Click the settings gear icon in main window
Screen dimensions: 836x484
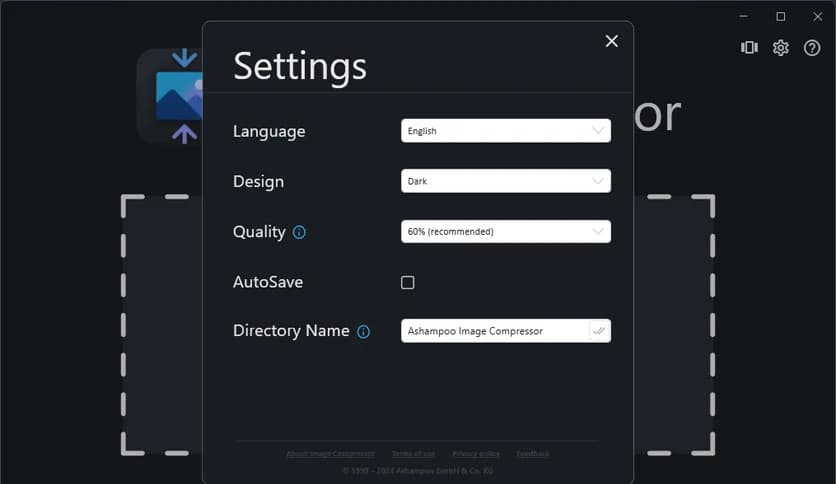(781, 47)
